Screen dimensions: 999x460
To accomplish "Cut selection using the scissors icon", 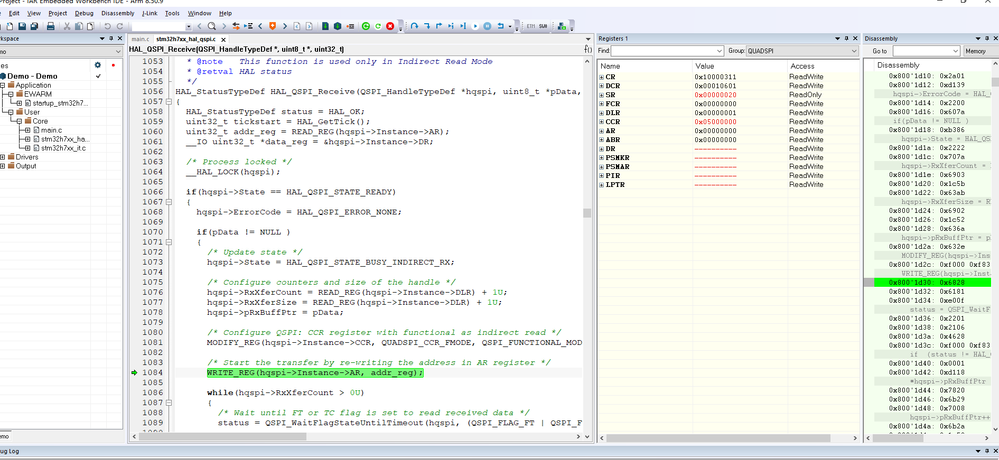I will [x=67, y=26].
